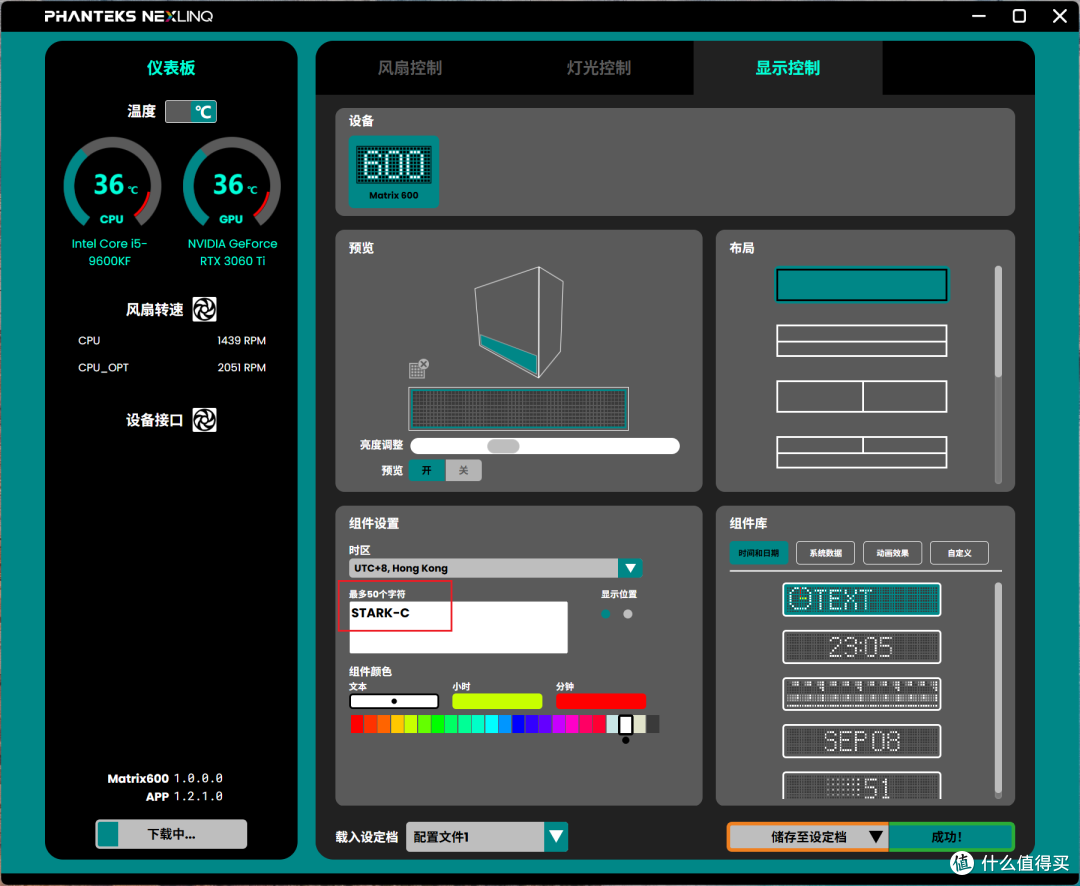Click the LED matrix preview strip
Viewport: 1080px width, 886px height.
pos(518,409)
